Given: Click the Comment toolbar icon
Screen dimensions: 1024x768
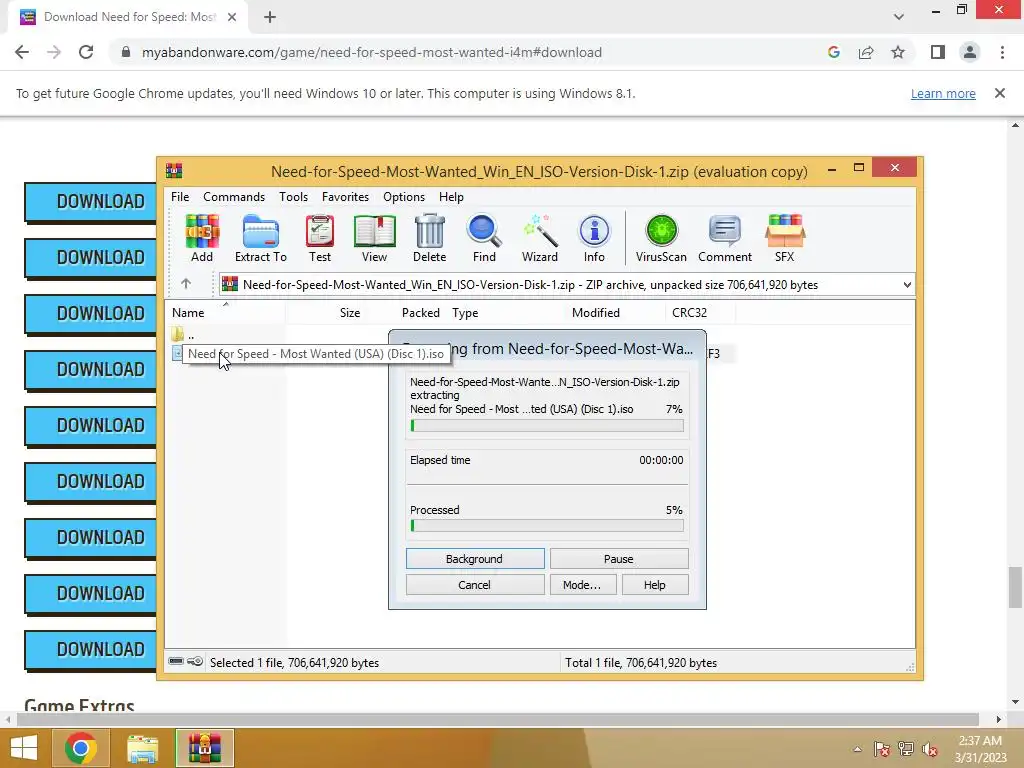Looking at the screenshot, I should click(x=725, y=238).
